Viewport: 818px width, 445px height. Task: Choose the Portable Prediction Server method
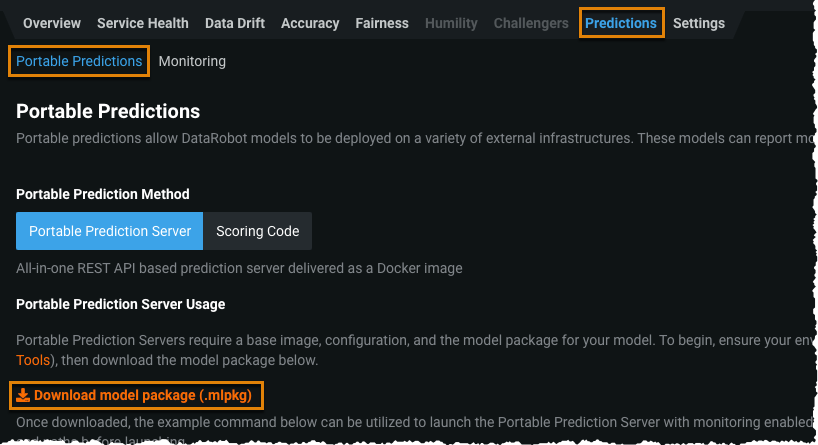point(110,231)
